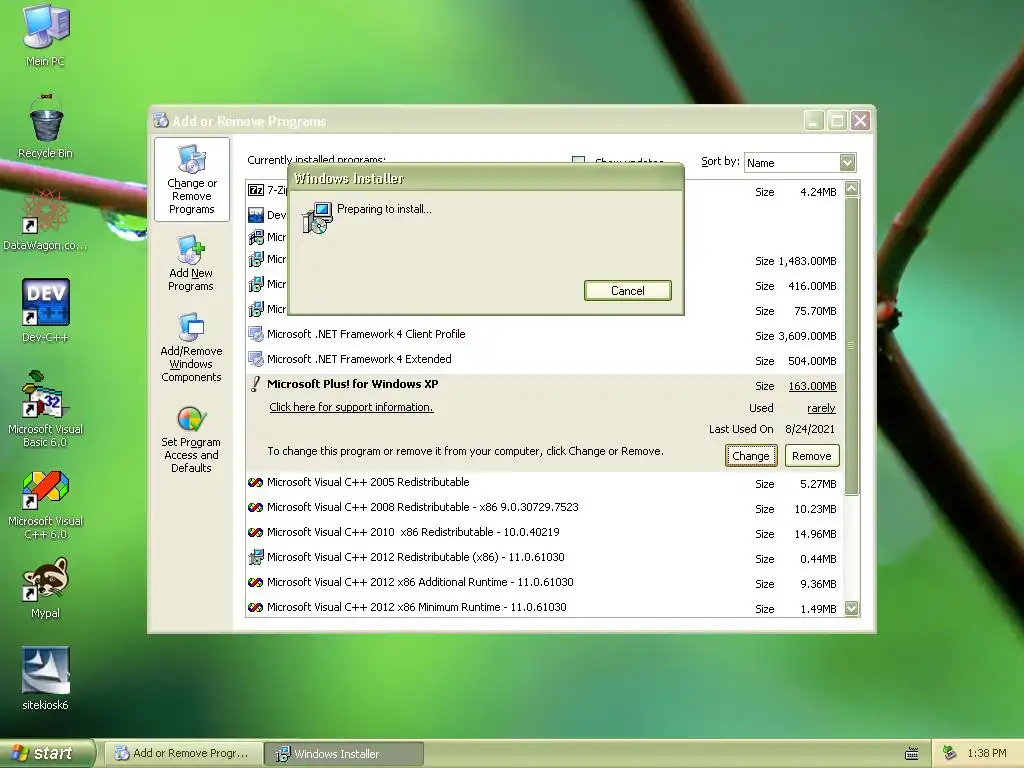
Task: Click the program list scroll up arrow
Action: click(852, 189)
